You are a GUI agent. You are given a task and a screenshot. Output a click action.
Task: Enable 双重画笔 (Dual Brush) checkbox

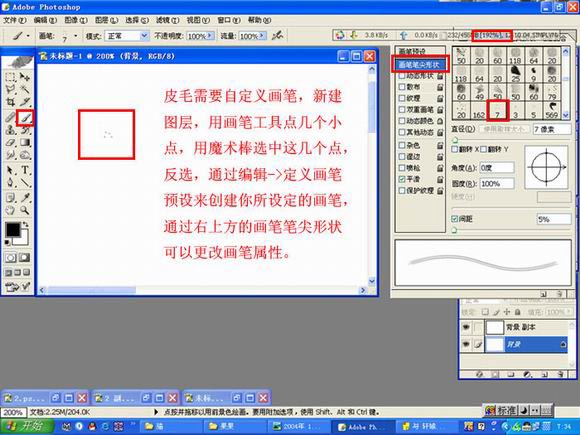(402, 109)
